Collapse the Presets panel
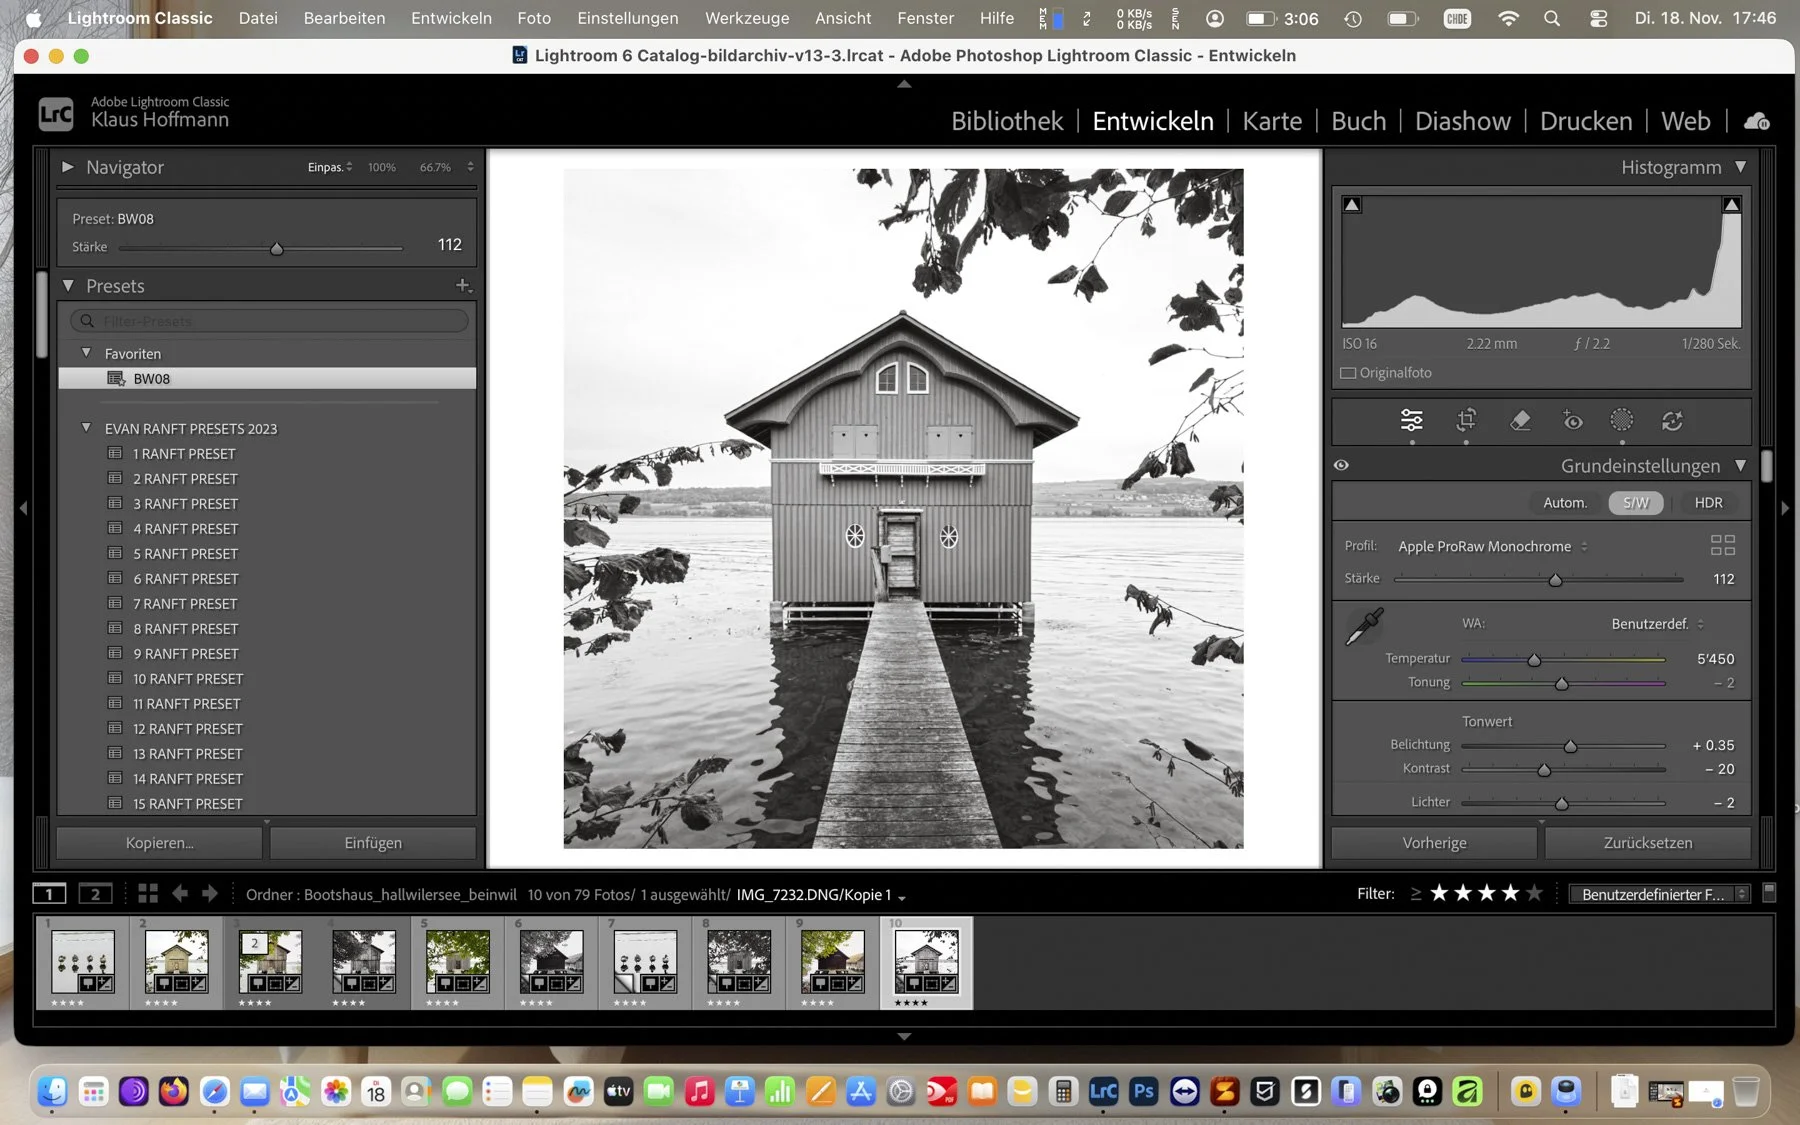This screenshot has height=1125, width=1800. point(68,286)
